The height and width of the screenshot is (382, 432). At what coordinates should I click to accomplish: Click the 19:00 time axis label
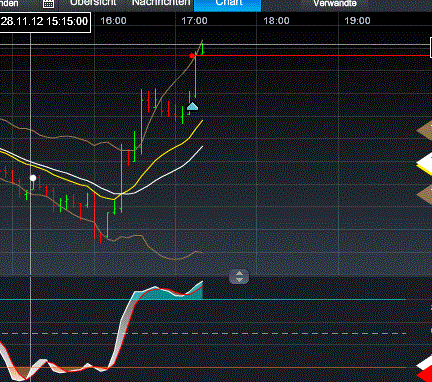click(357, 21)
